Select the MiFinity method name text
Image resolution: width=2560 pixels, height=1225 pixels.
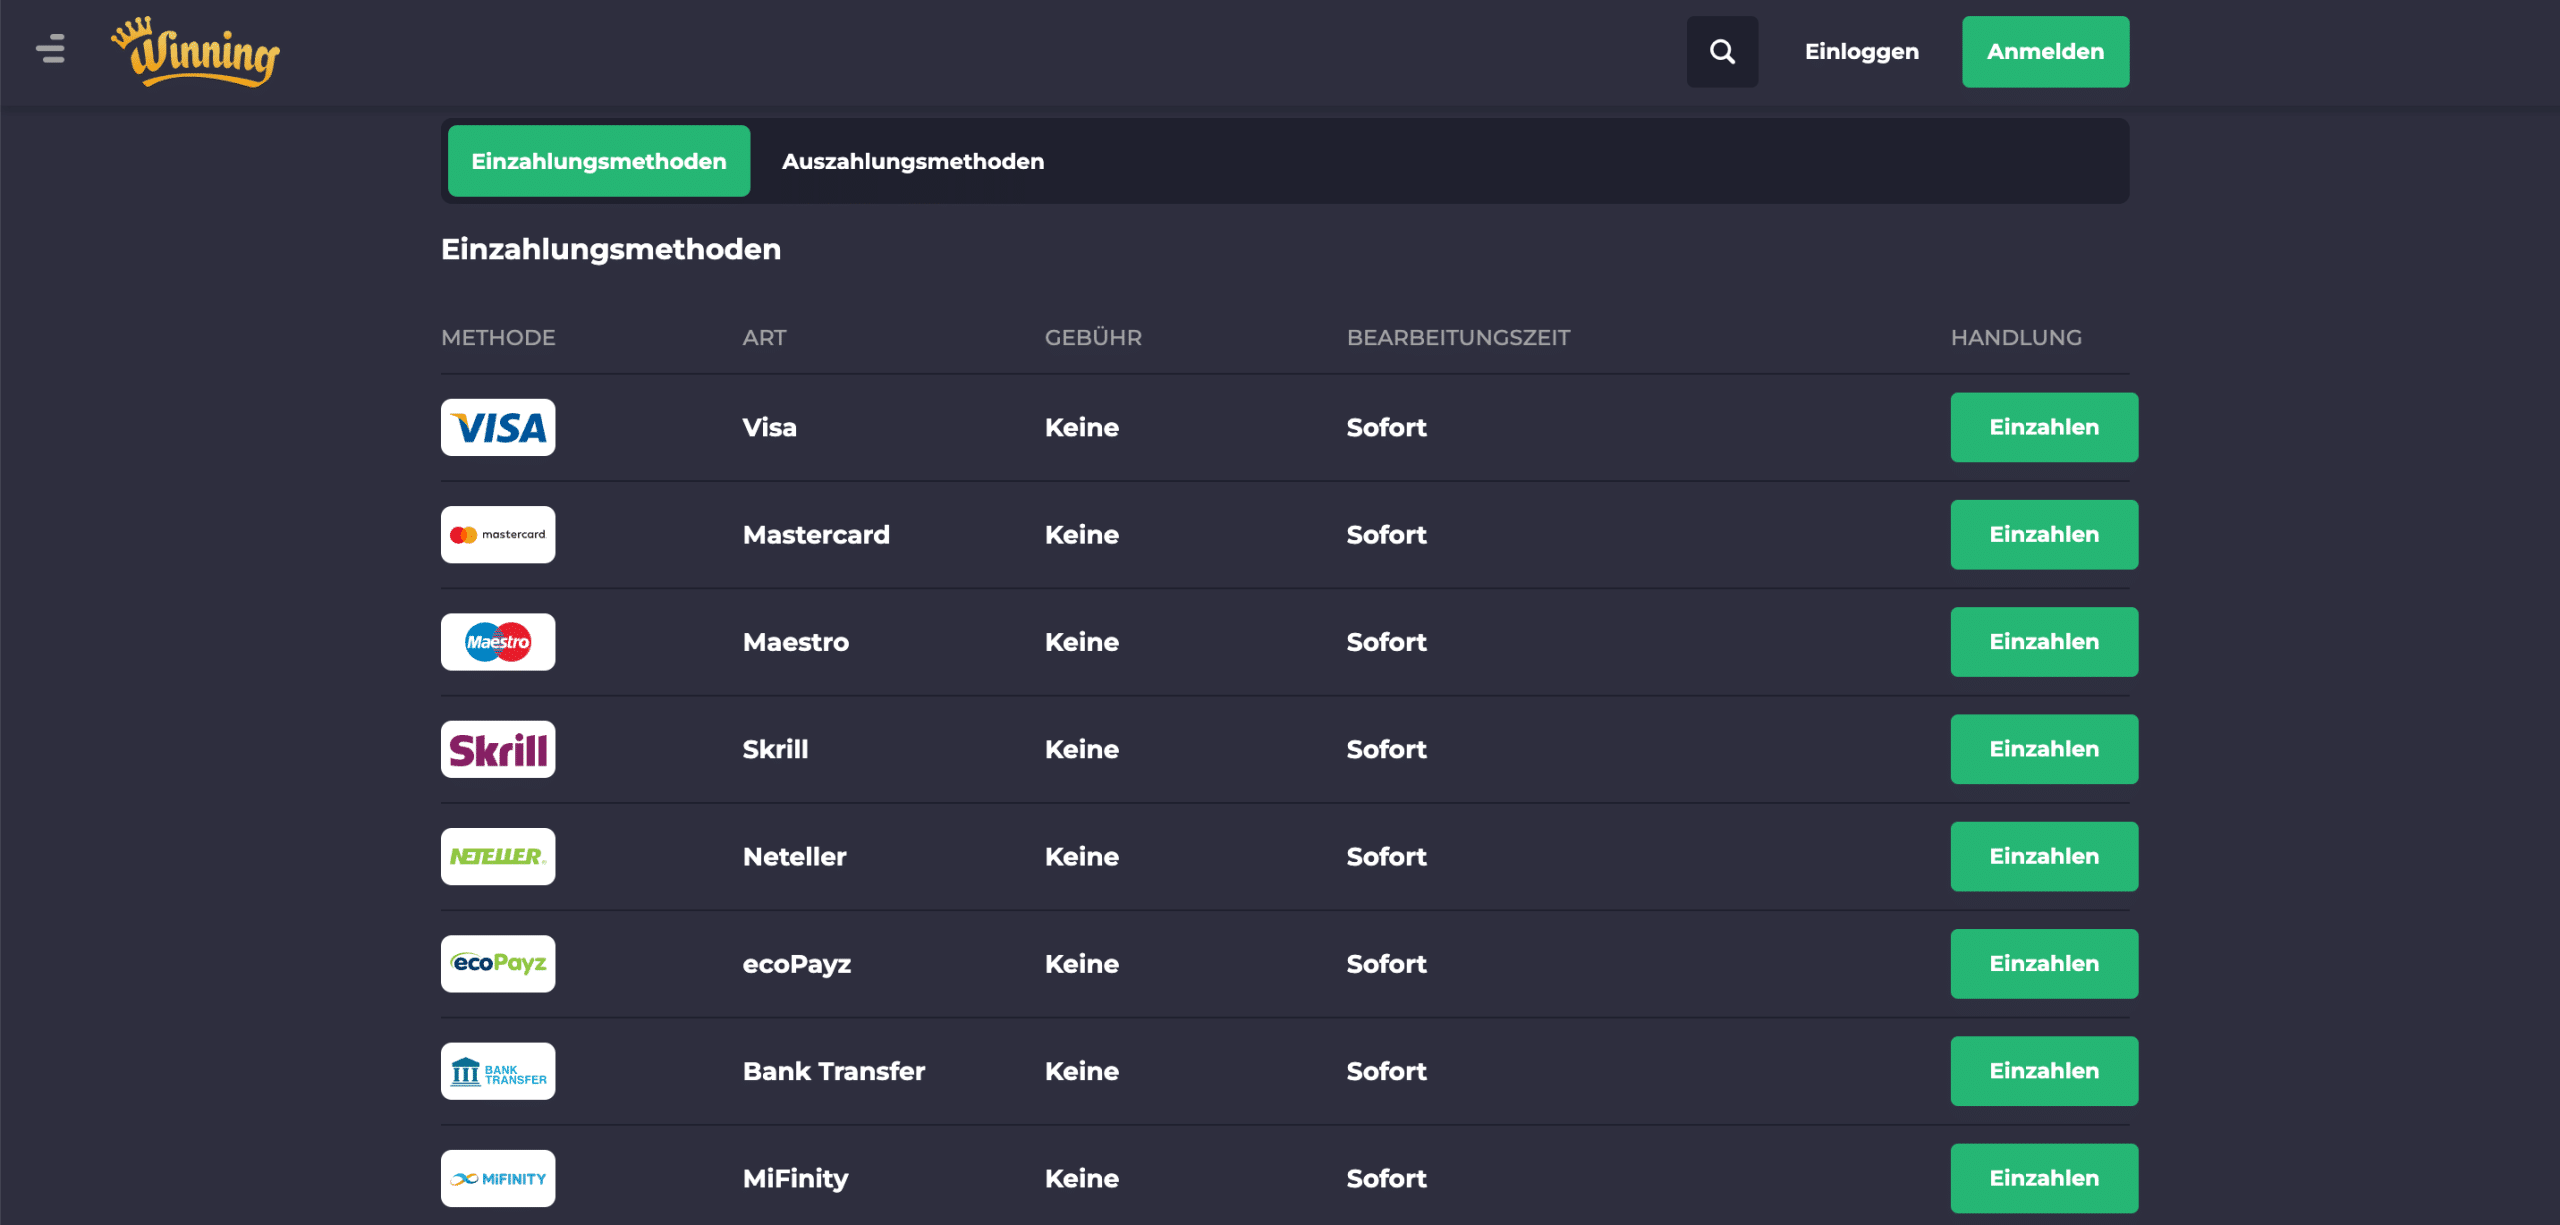[795, 1178]
